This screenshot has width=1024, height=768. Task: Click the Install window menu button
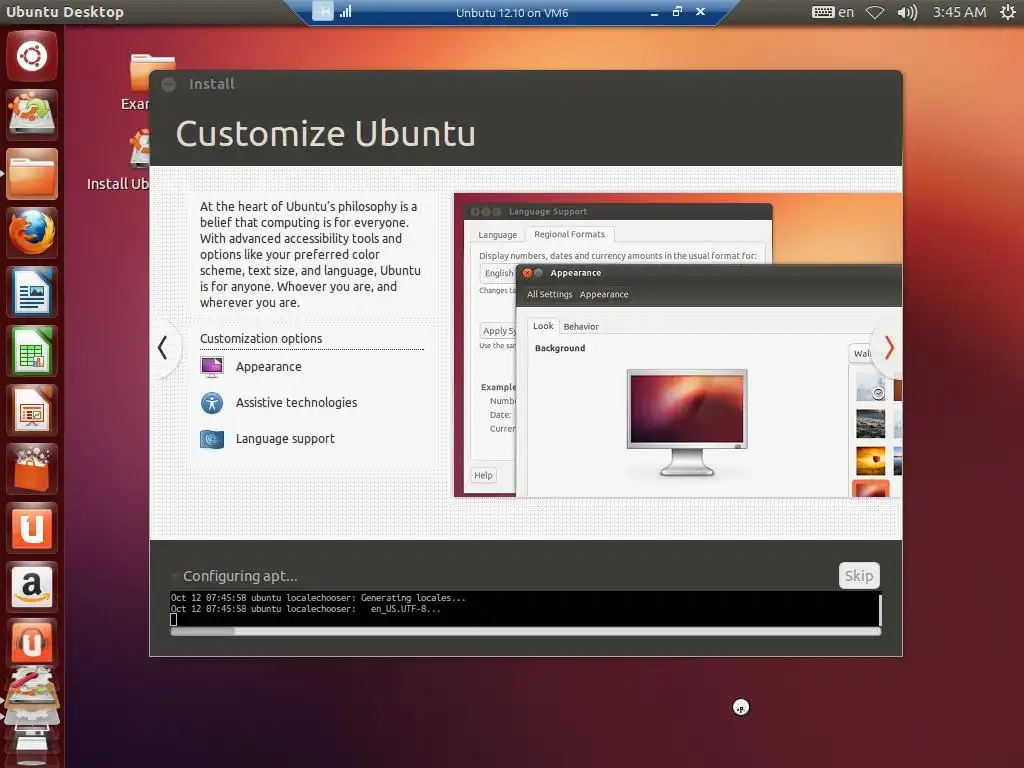click(x=168, y=84)
